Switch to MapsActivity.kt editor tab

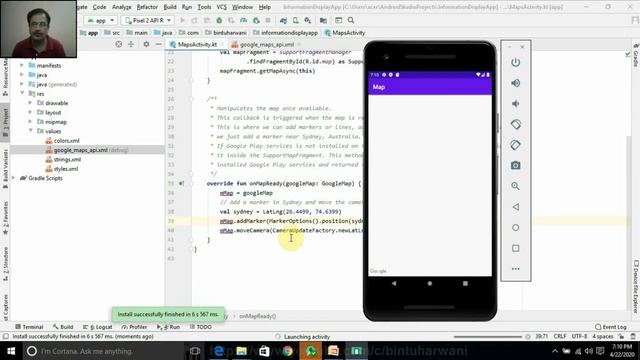click(x=197, y=44)
